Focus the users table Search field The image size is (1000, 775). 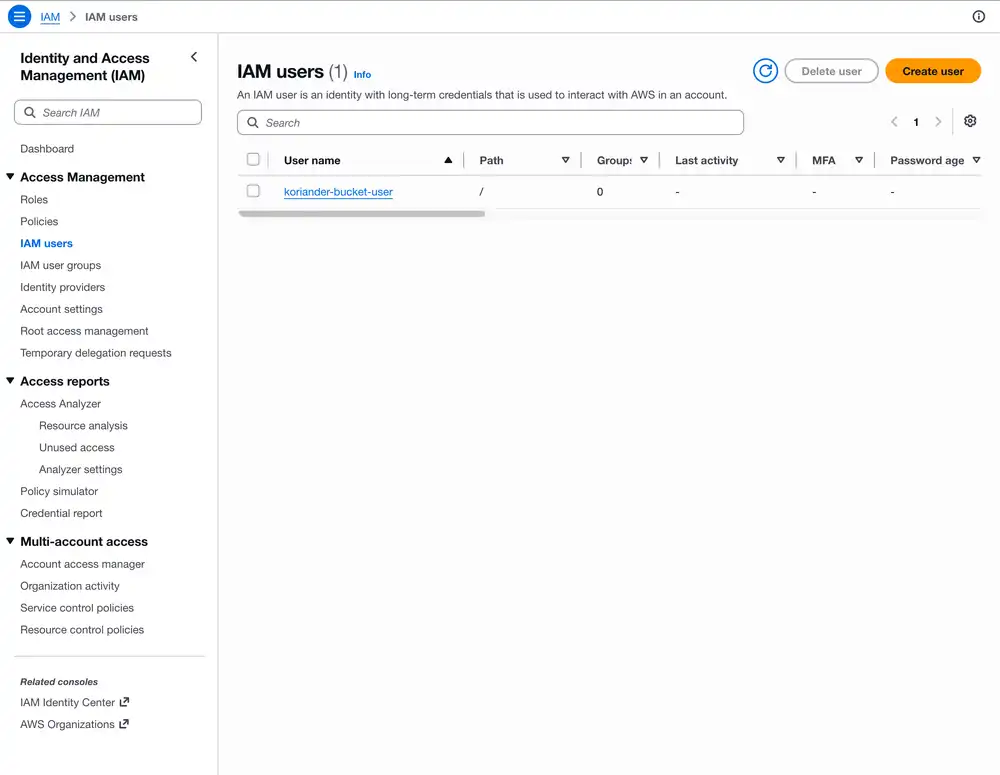[490, 122]
